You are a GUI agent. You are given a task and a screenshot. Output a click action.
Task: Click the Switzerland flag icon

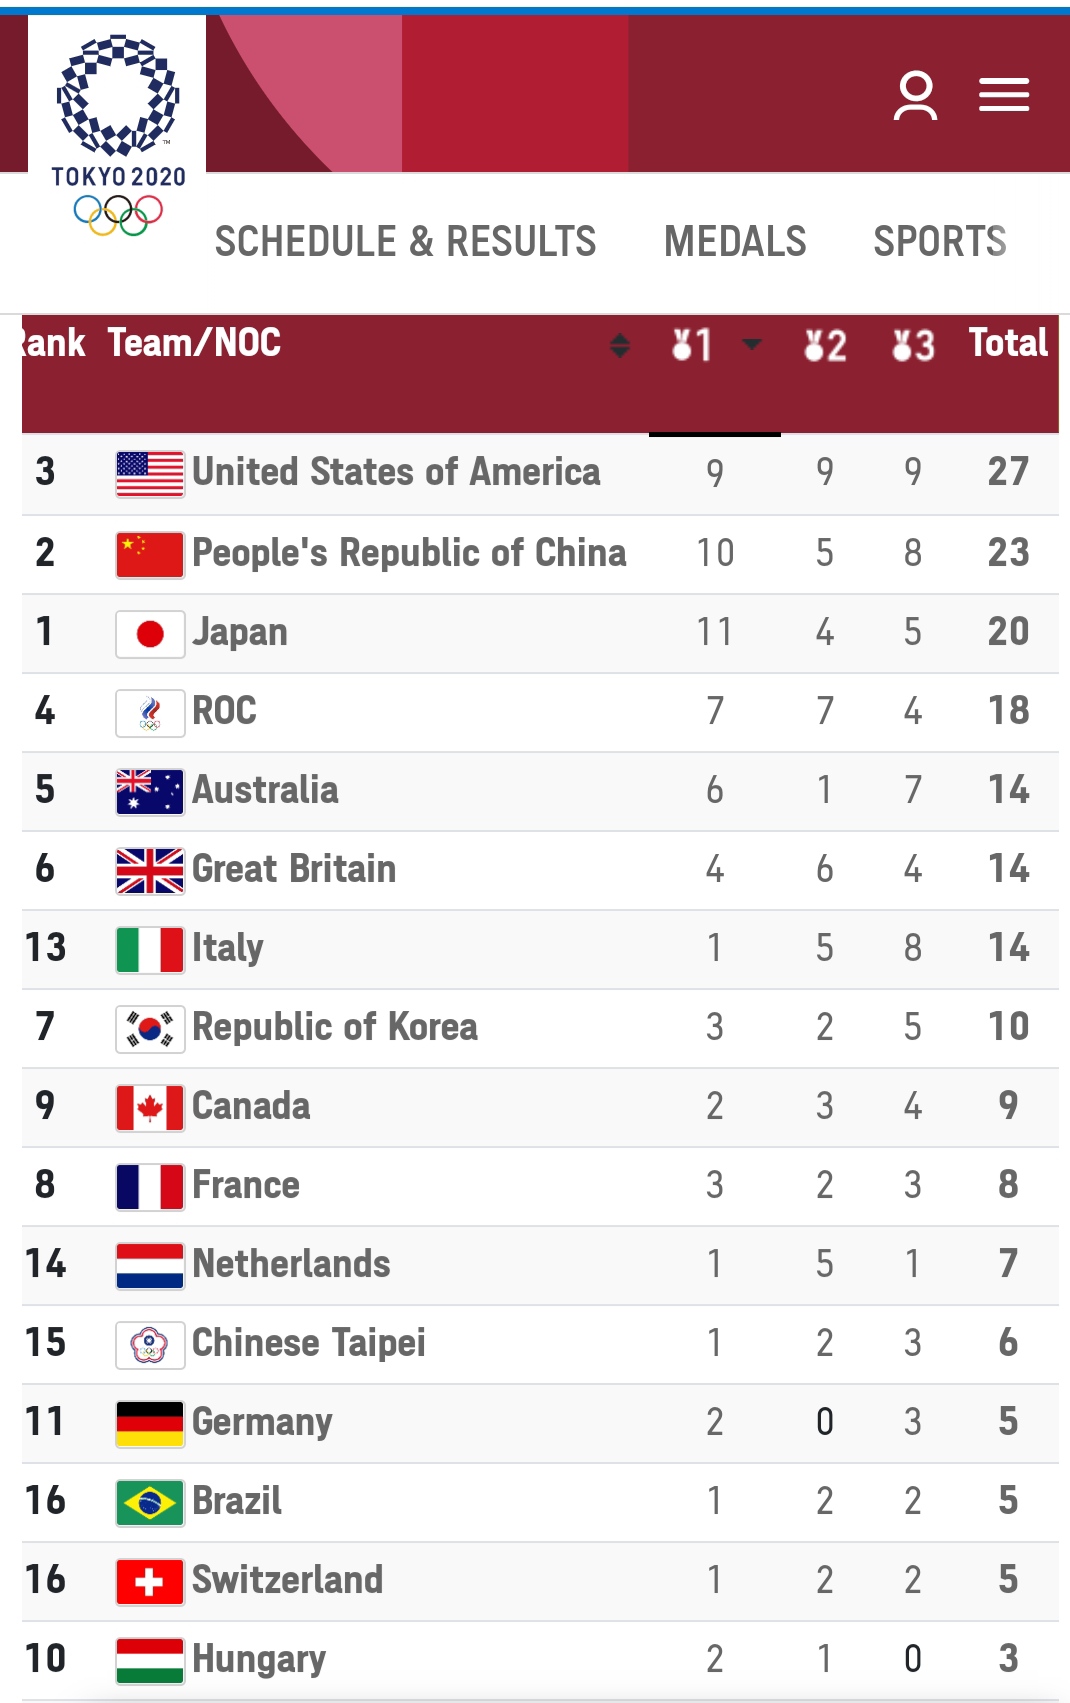point(150,1582)
